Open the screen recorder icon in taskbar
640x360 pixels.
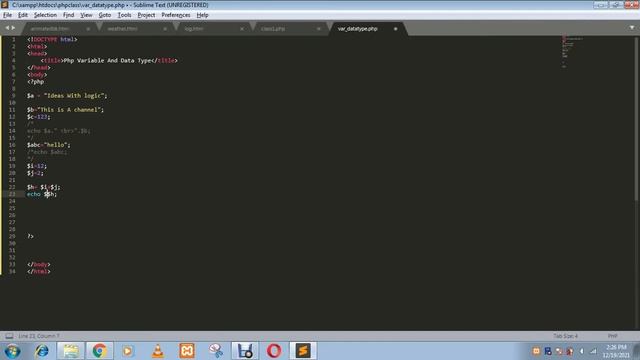coord(245,351)
